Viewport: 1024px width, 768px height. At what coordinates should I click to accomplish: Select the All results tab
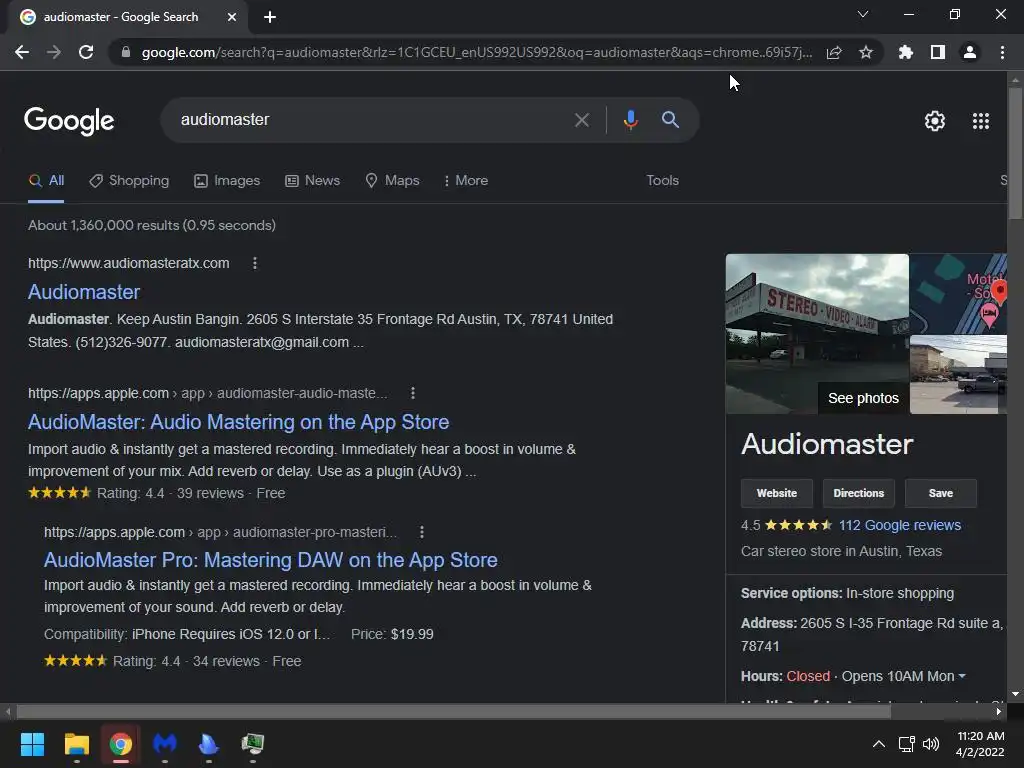[46, 180]
